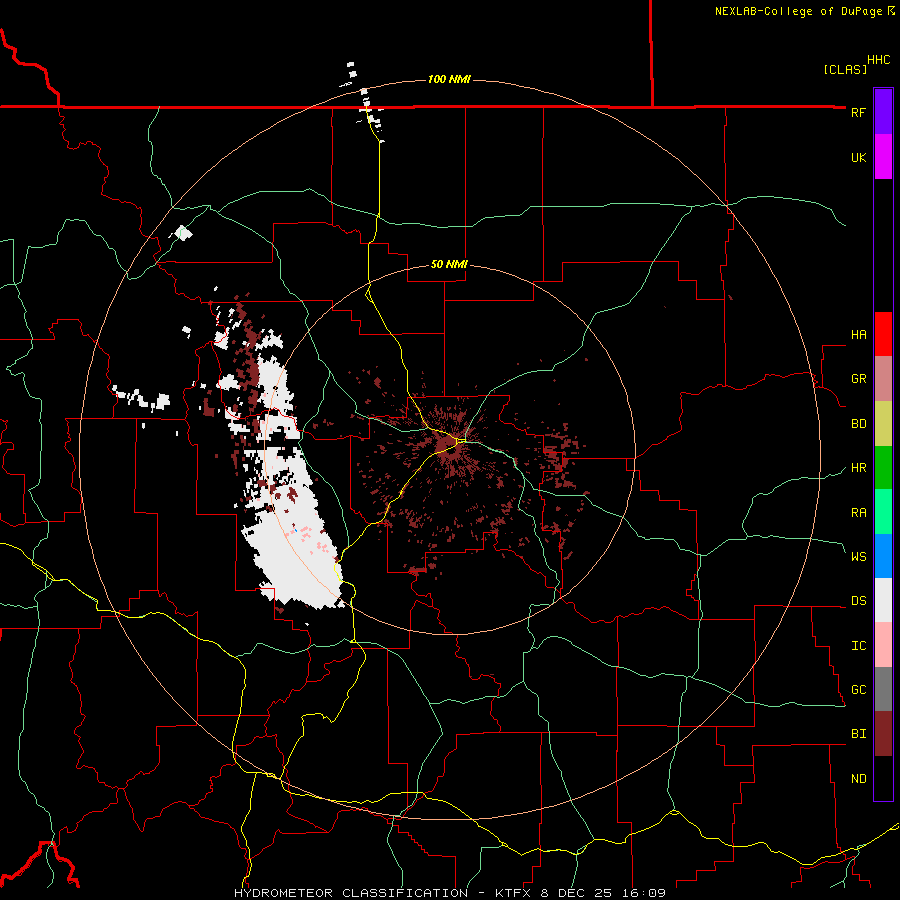Click the 100 NMI range ring label
900x900 pixels.
coord(449,79)
